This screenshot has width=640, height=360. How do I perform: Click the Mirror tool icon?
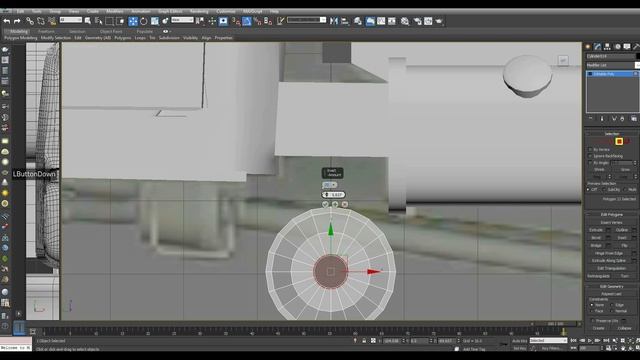pyautogui.click(x=334, y=21)
